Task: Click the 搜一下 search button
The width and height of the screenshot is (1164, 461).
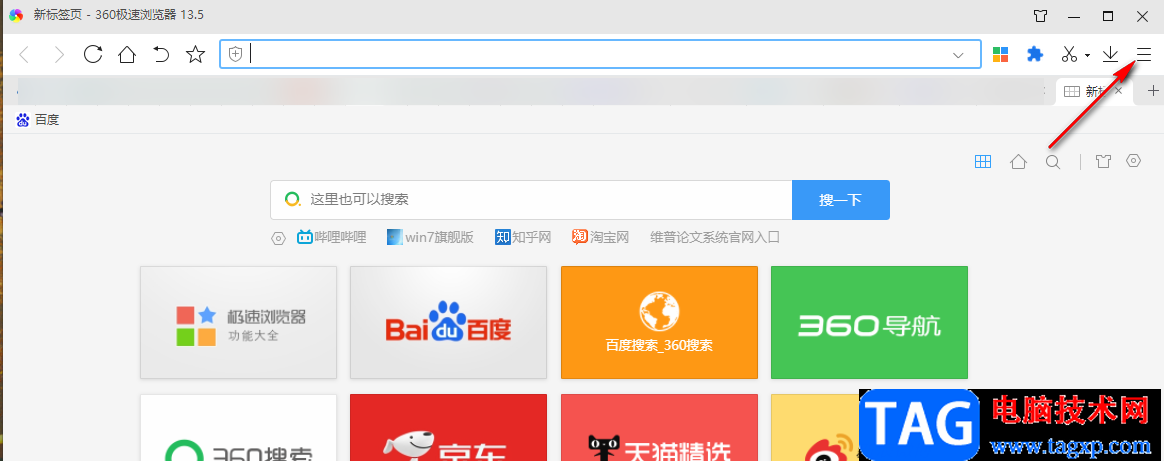Action: (840, 200)
